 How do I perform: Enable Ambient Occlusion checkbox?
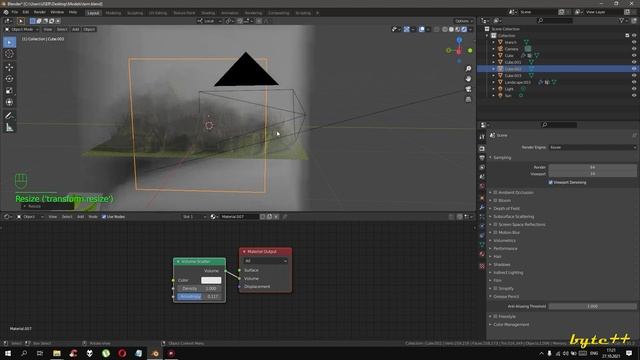(x=496, y=192)
